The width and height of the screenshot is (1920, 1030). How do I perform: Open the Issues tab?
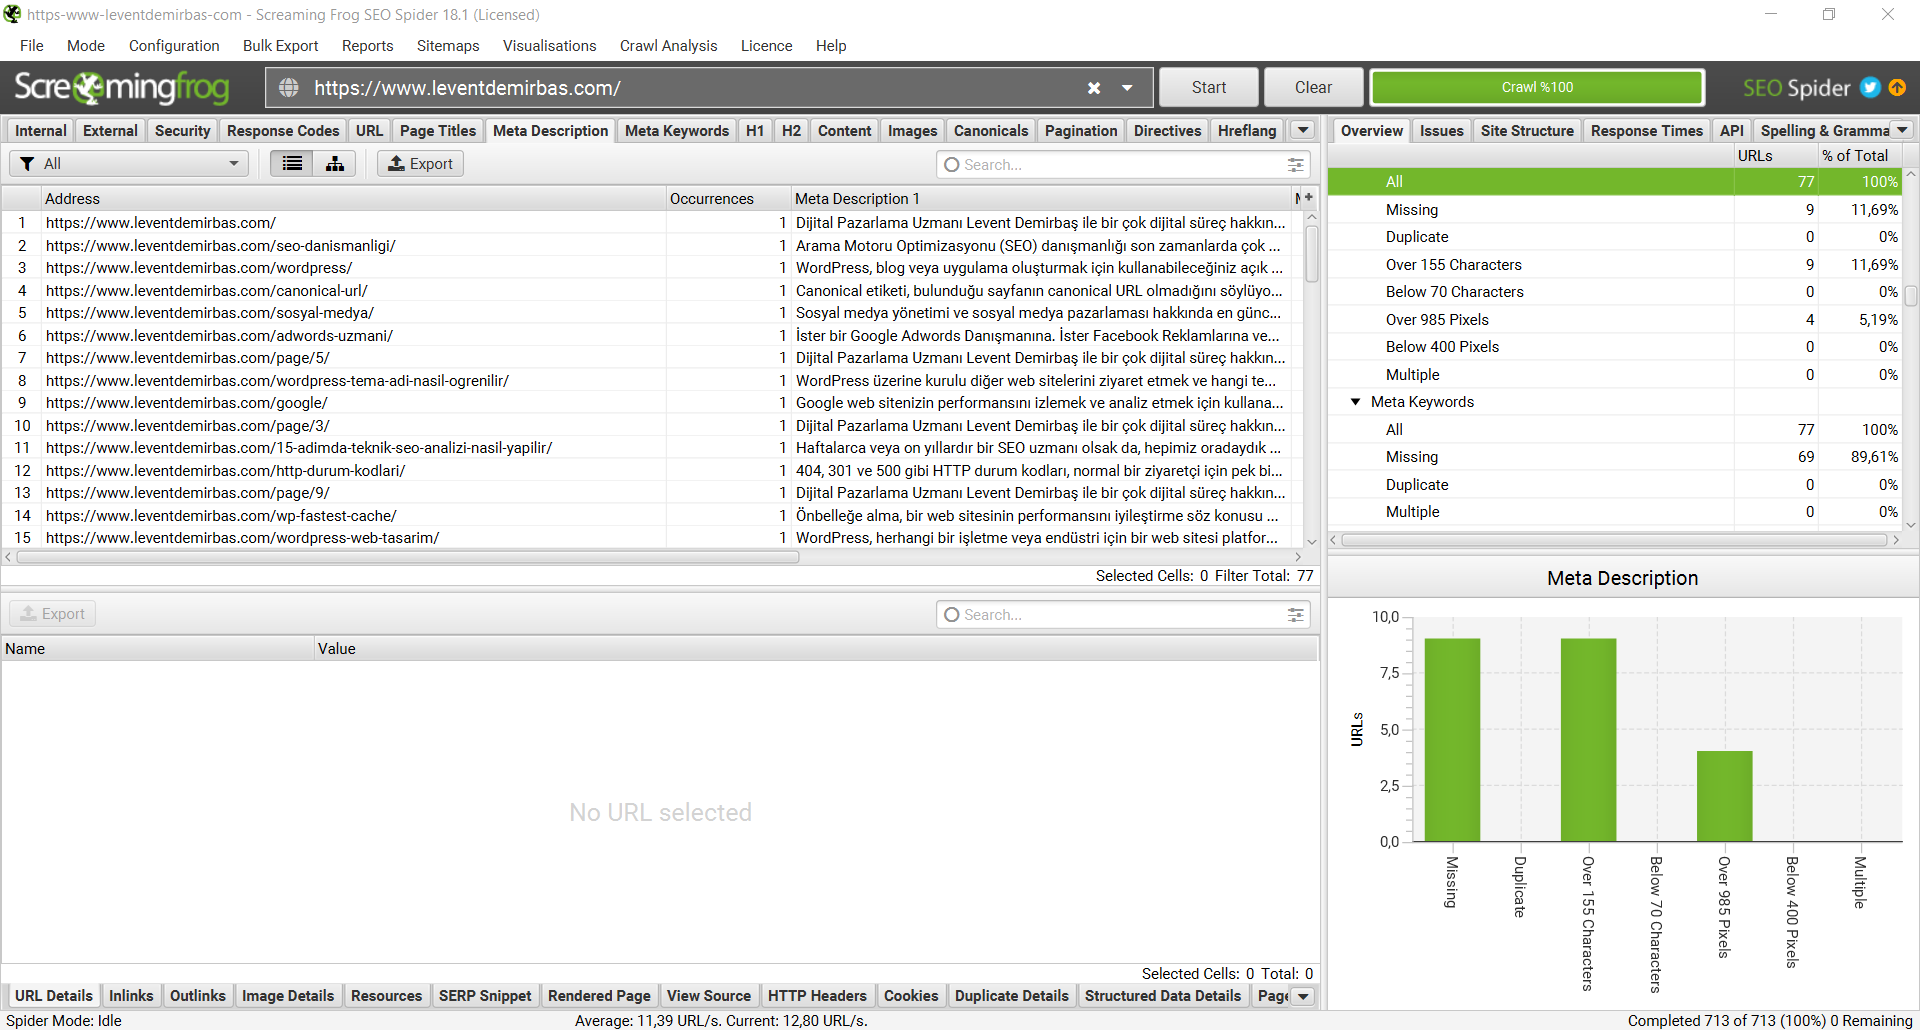pos(1441,131)
